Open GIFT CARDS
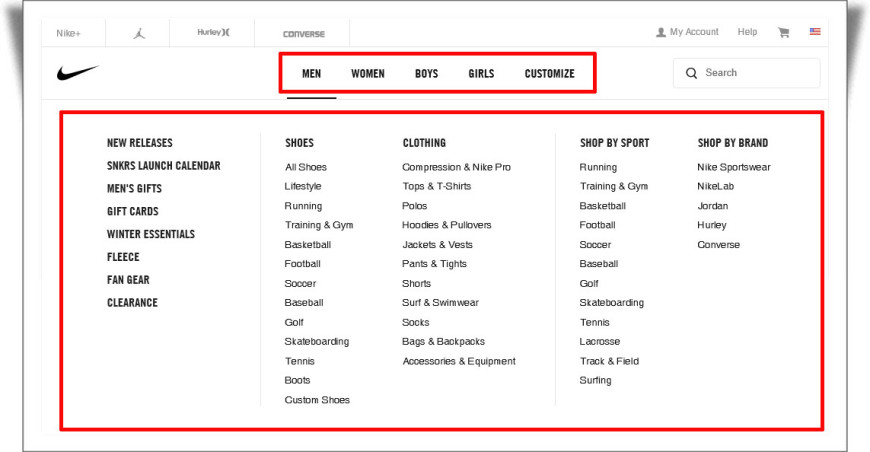 coord(133,211)
